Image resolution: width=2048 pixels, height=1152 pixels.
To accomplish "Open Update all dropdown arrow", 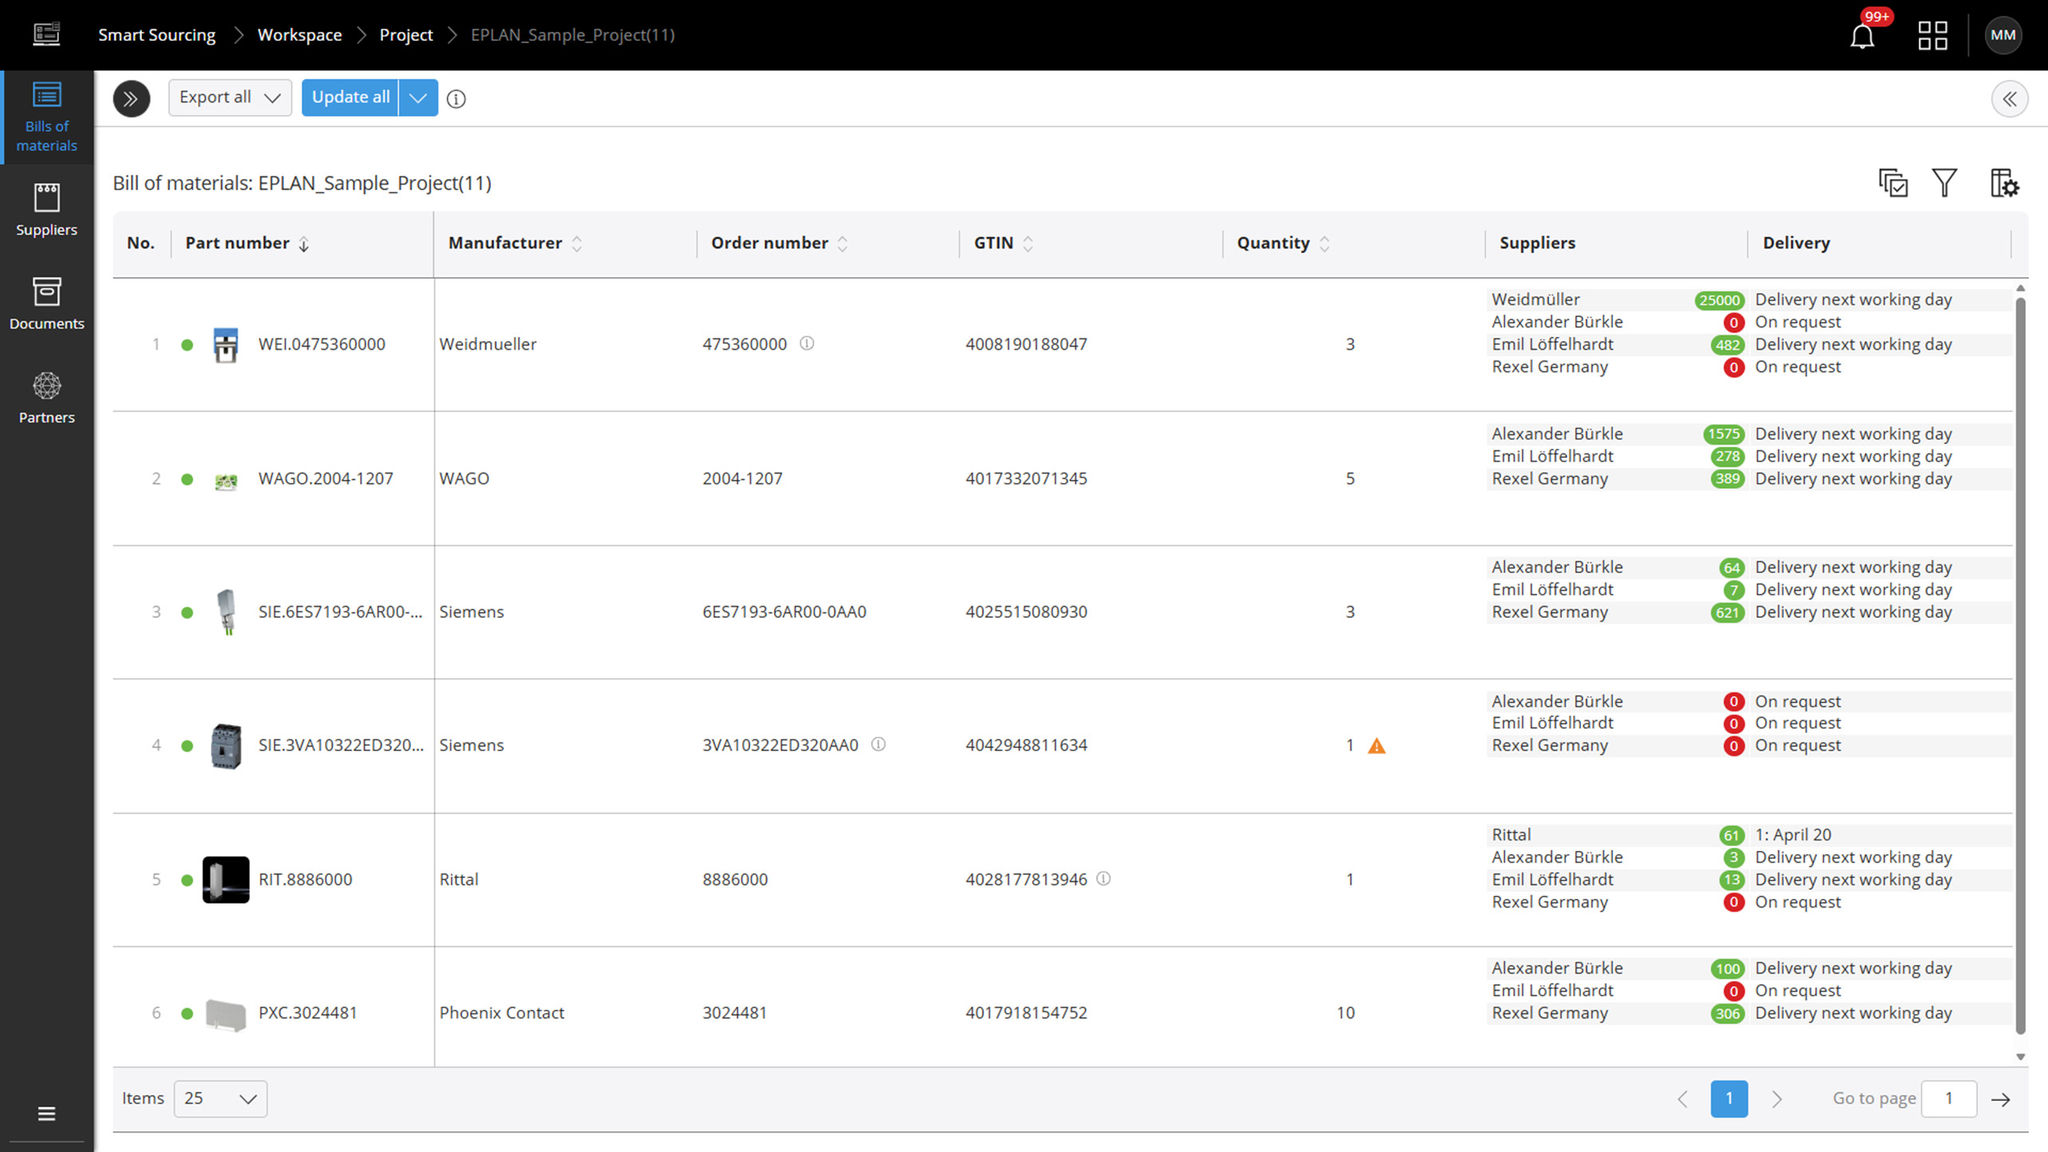I will coord(419,97).
